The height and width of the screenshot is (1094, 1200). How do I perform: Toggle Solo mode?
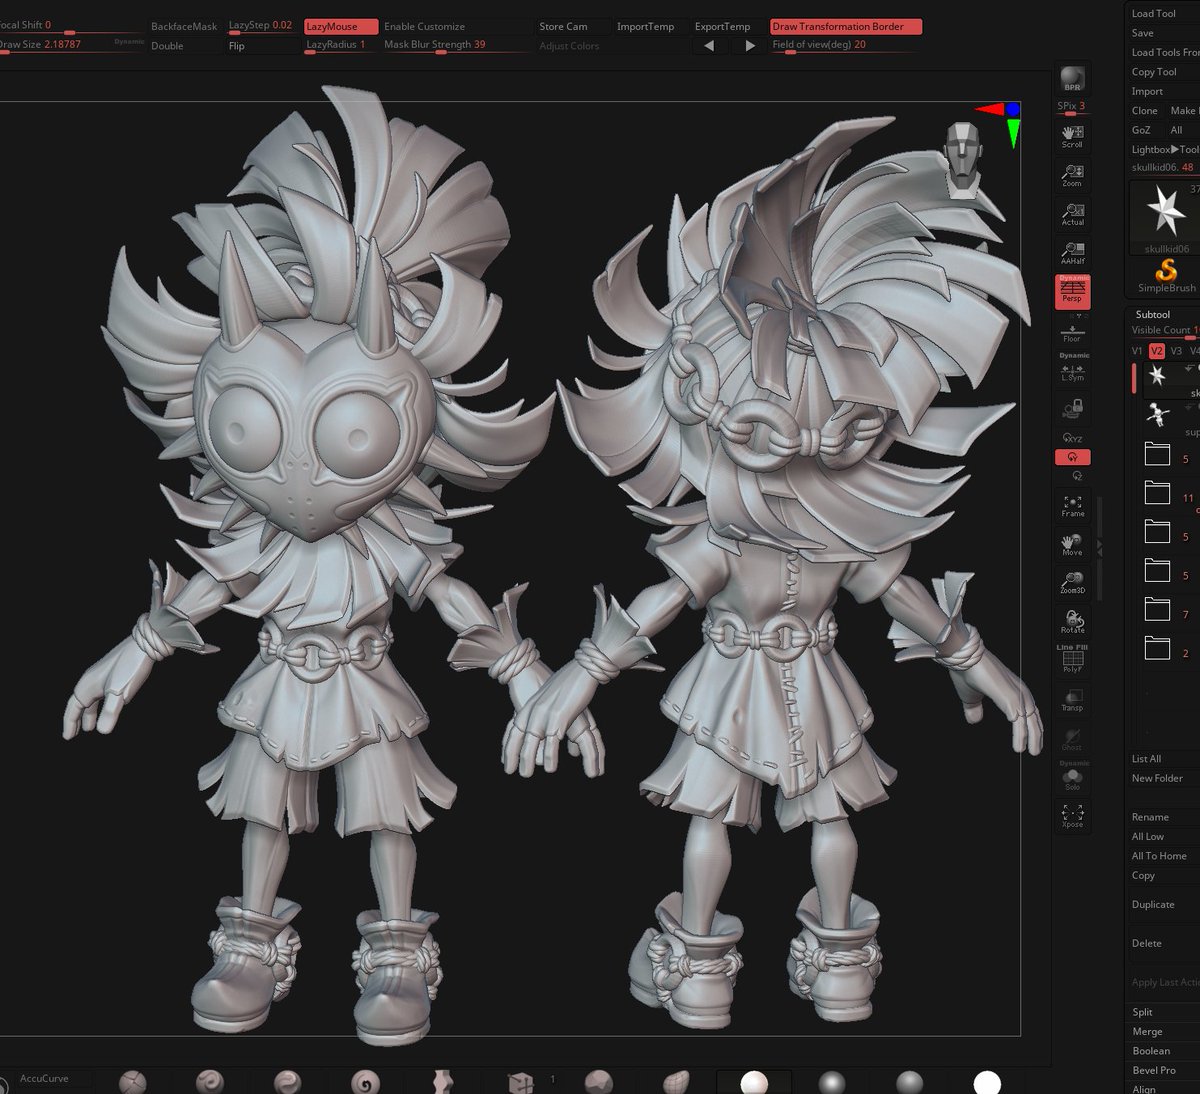(x=1072, y=777)
